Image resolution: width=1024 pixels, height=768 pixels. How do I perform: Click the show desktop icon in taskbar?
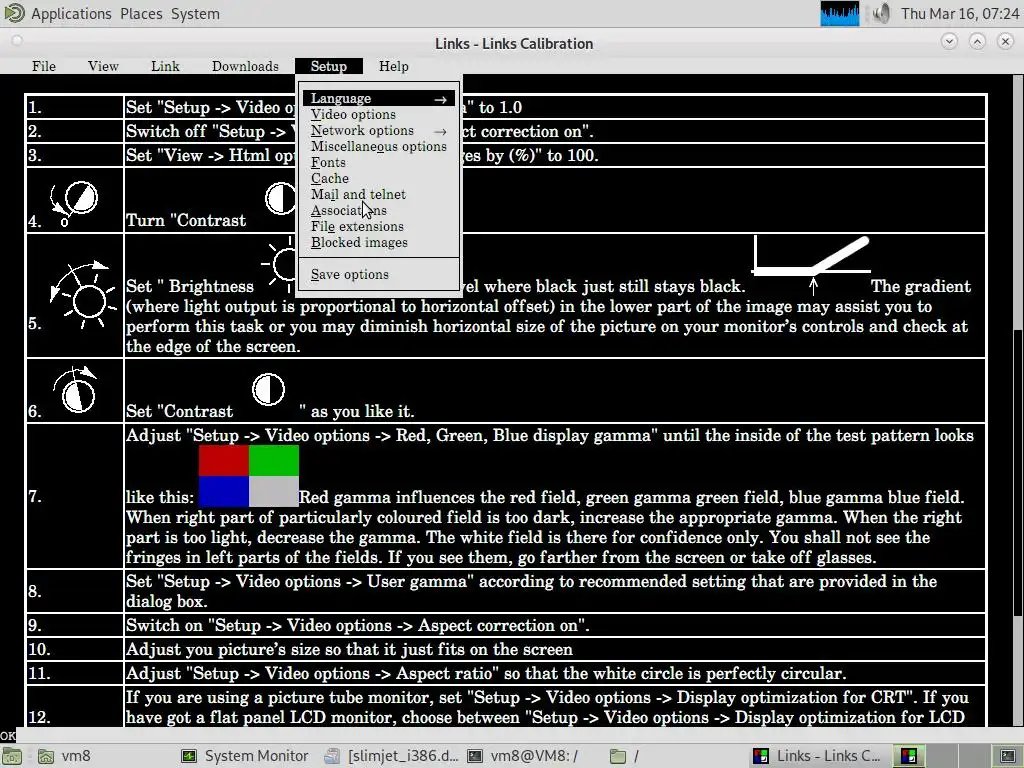[11, 756]
